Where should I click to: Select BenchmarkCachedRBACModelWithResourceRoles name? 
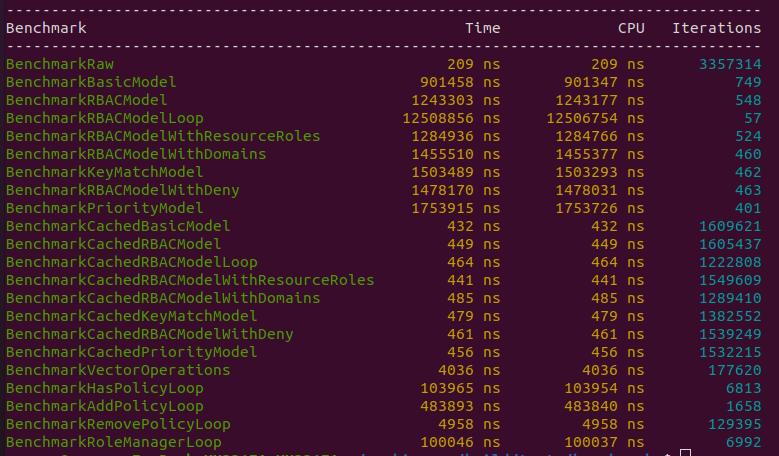click(x=190, y=280)
